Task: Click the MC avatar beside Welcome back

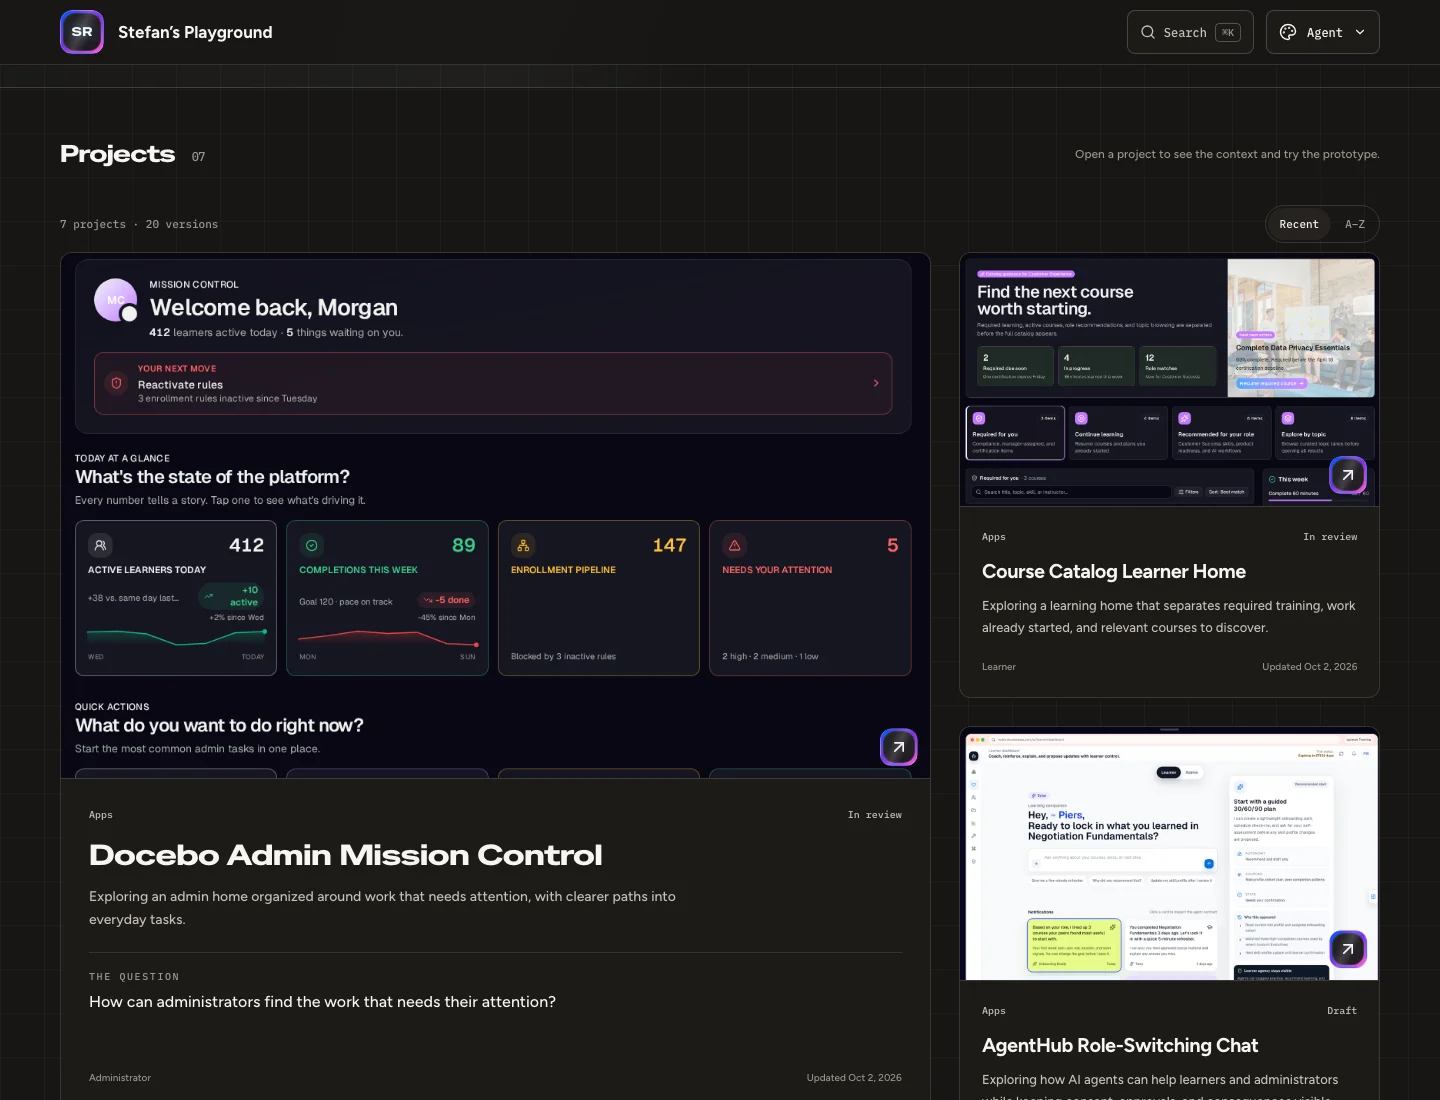Action: (x=116, y=300)
